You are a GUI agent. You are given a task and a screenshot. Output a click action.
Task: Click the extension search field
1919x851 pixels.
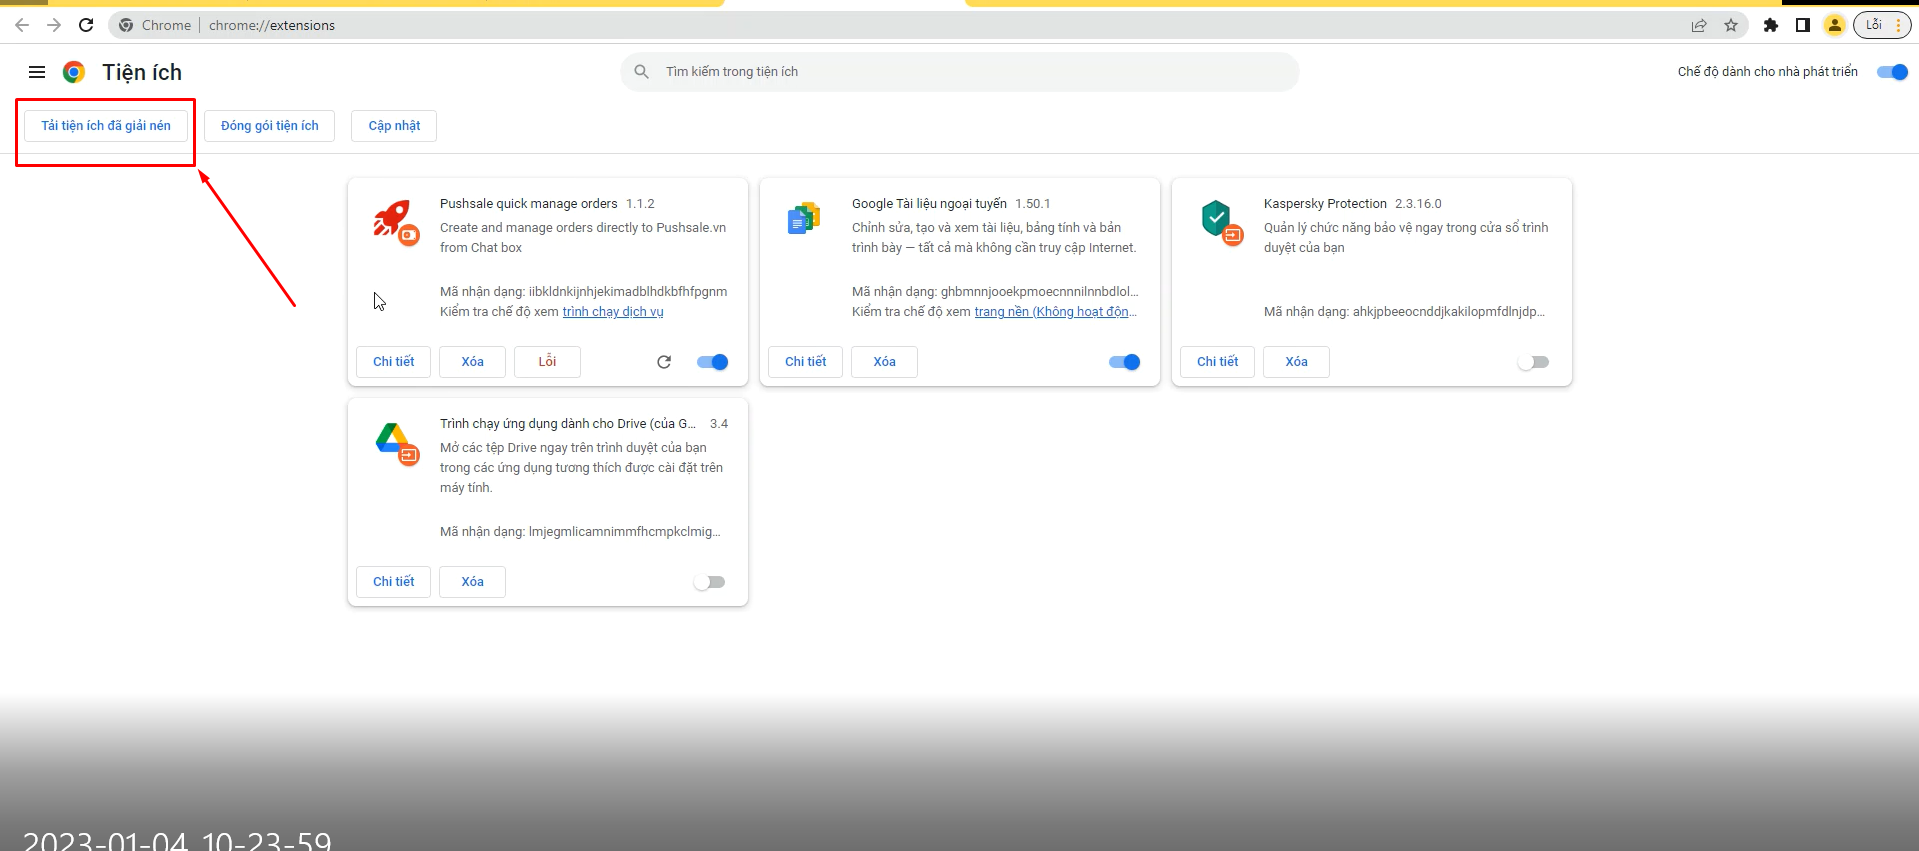click(960, 72)
